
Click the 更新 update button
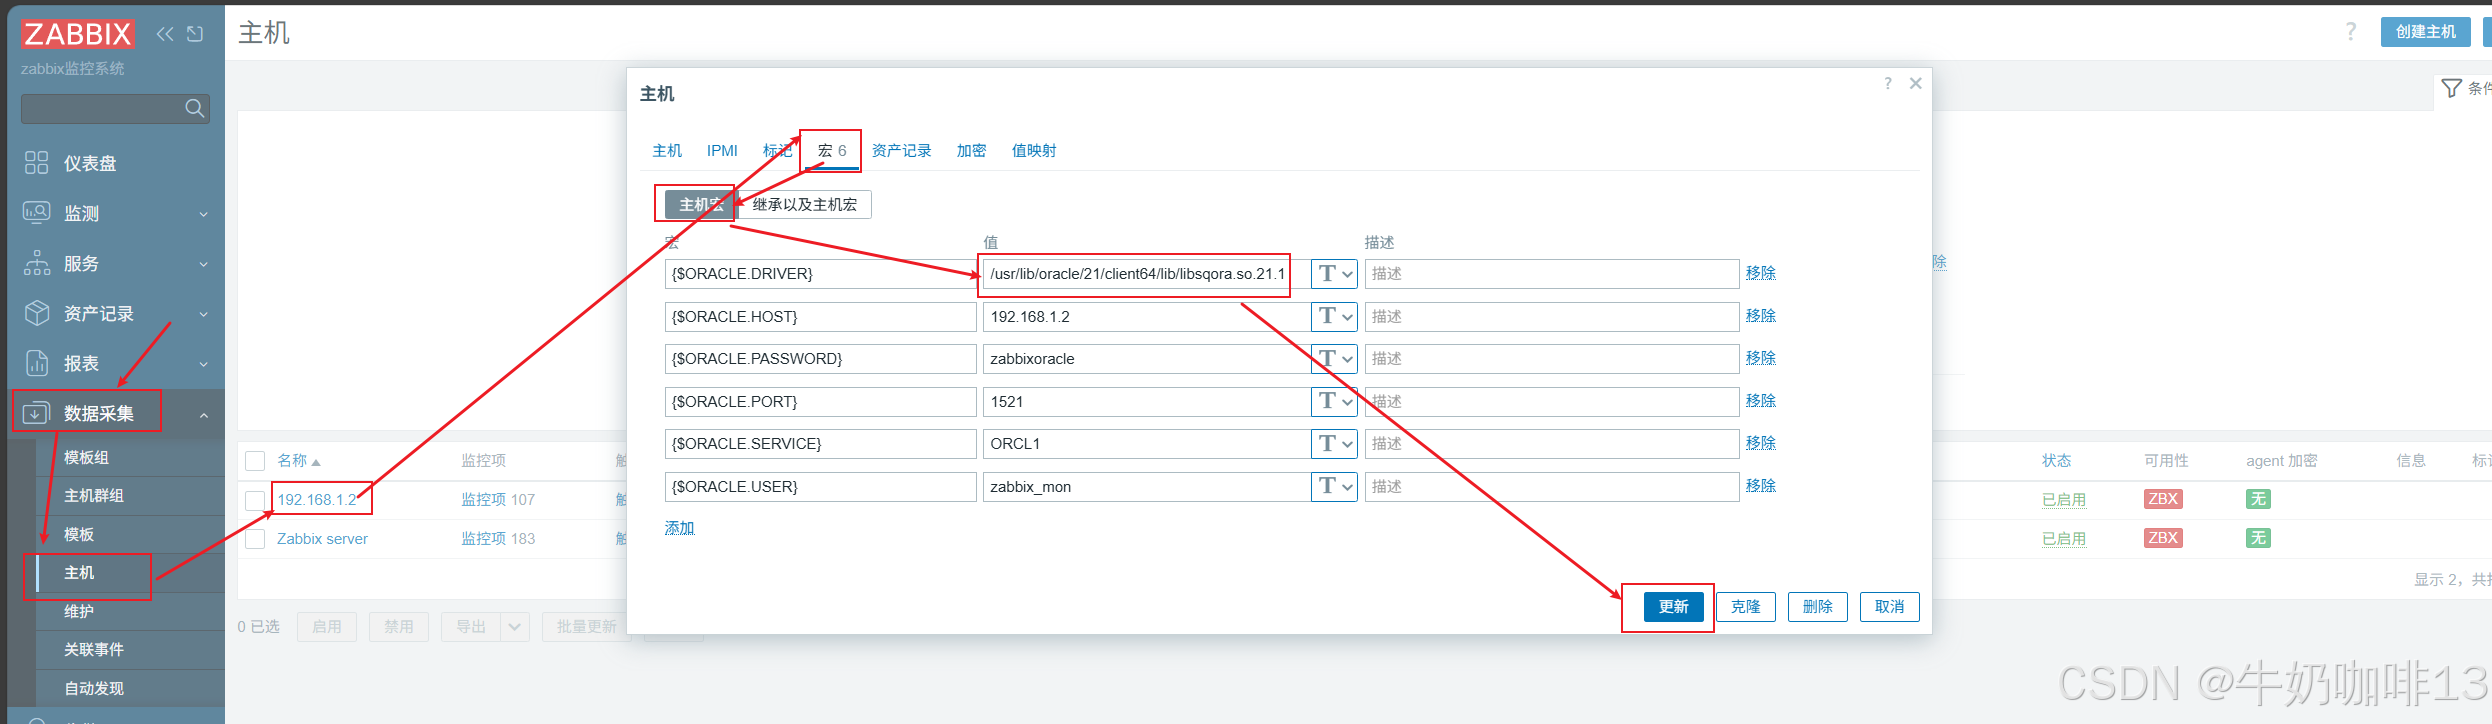click(1674, 607)
